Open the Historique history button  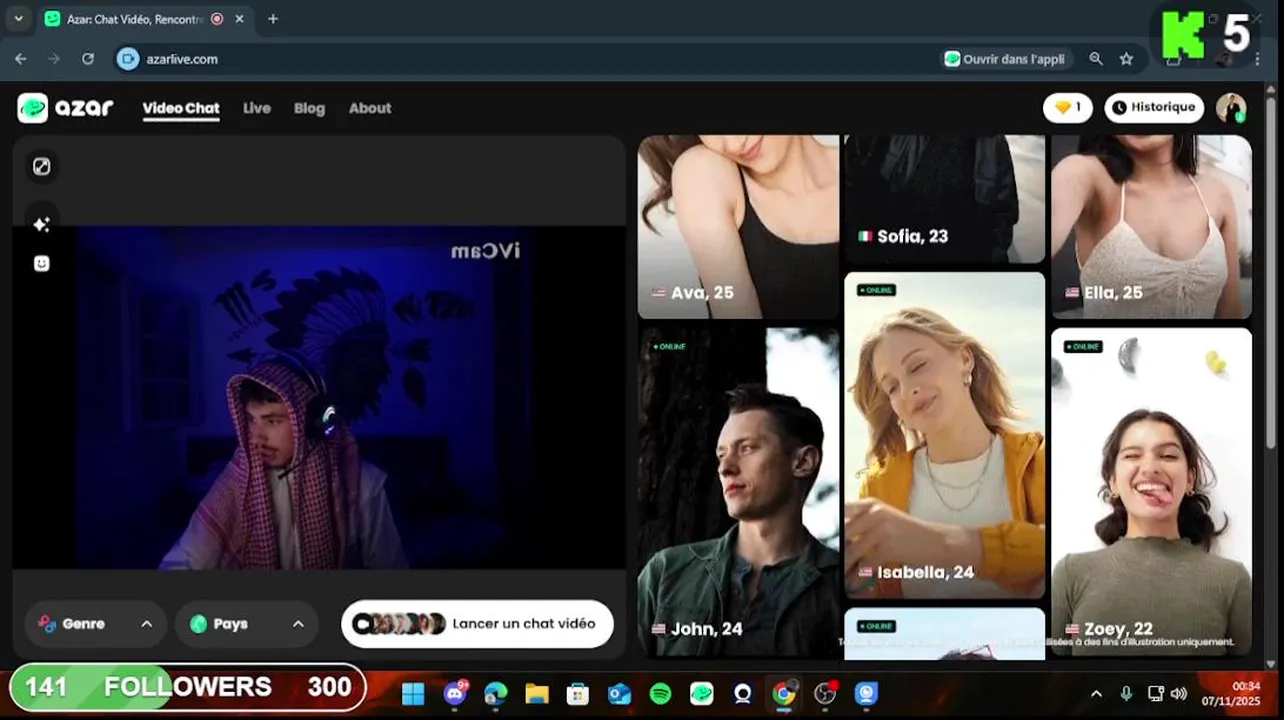[1154, 107]
